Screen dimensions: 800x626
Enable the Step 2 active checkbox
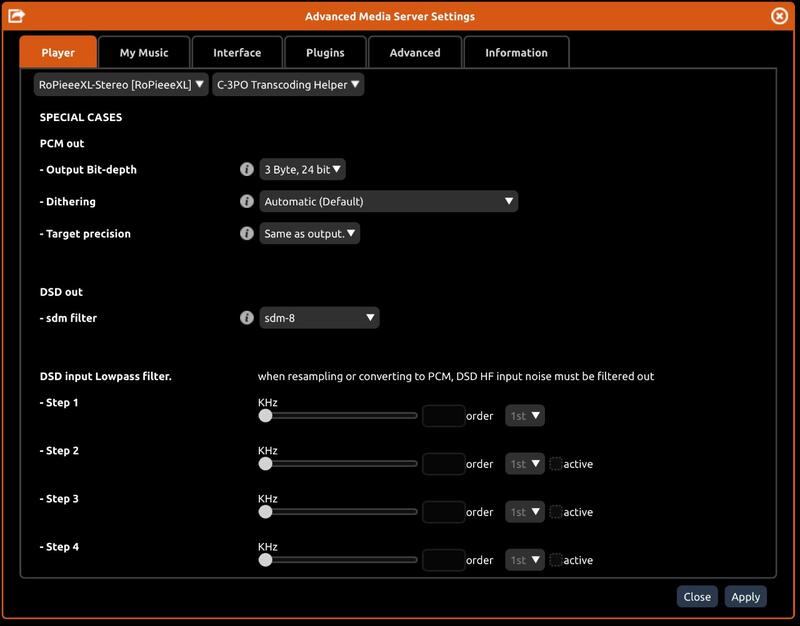556,464
